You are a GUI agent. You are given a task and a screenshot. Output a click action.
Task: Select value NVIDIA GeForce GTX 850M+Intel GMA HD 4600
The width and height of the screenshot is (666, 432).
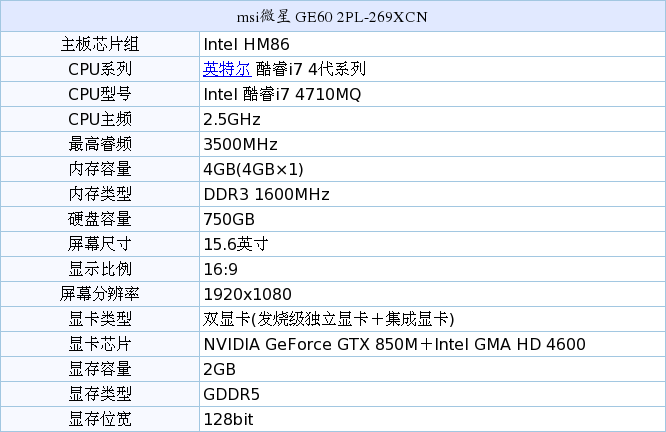coord(395,344)
